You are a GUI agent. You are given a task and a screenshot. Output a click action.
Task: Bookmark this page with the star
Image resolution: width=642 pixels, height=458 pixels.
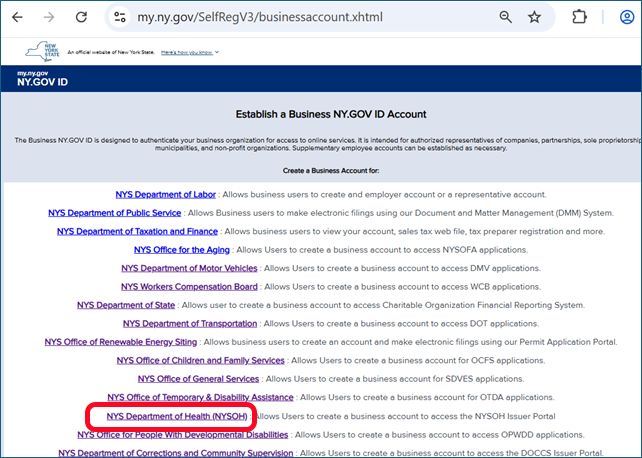[534, 17]
